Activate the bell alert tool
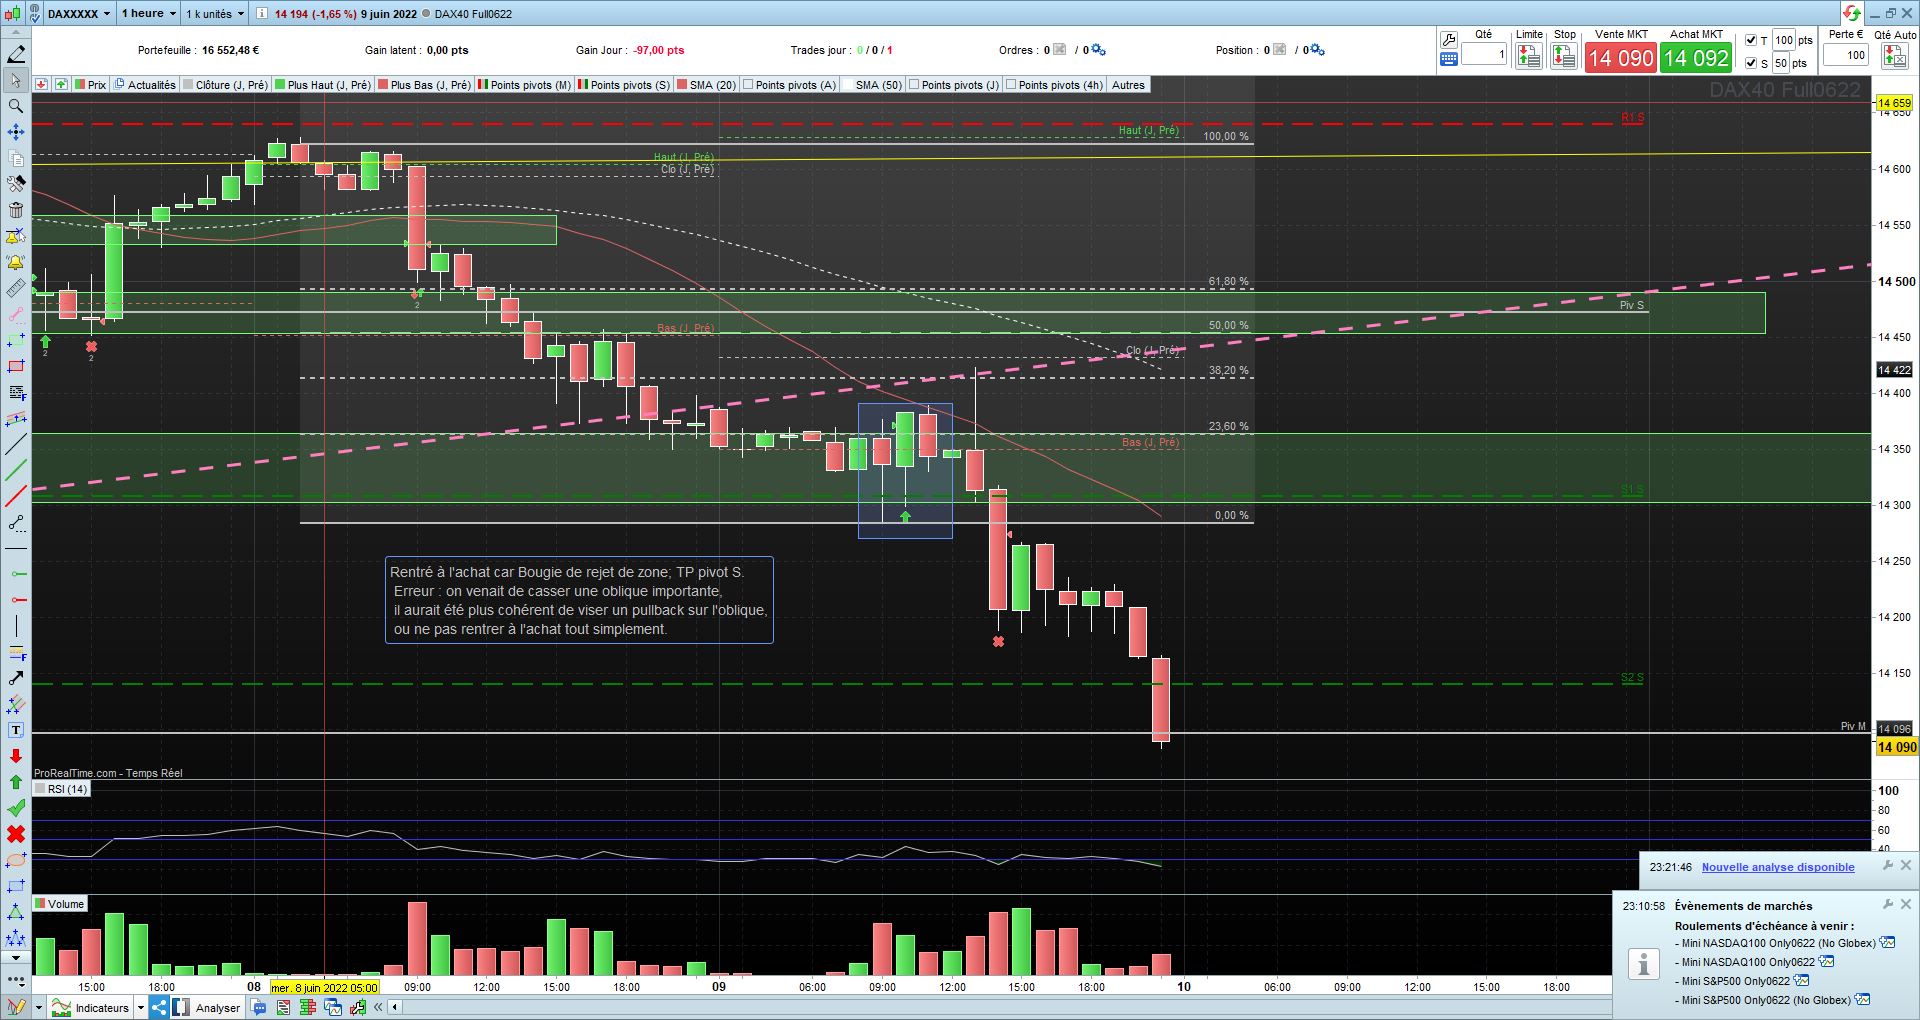 15,262
